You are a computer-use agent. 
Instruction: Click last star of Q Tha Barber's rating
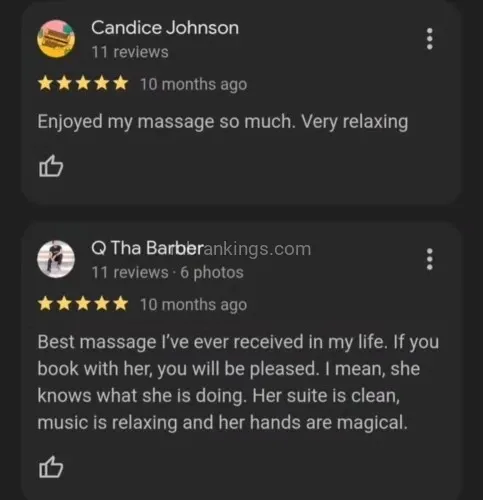[x=120, y=304]
